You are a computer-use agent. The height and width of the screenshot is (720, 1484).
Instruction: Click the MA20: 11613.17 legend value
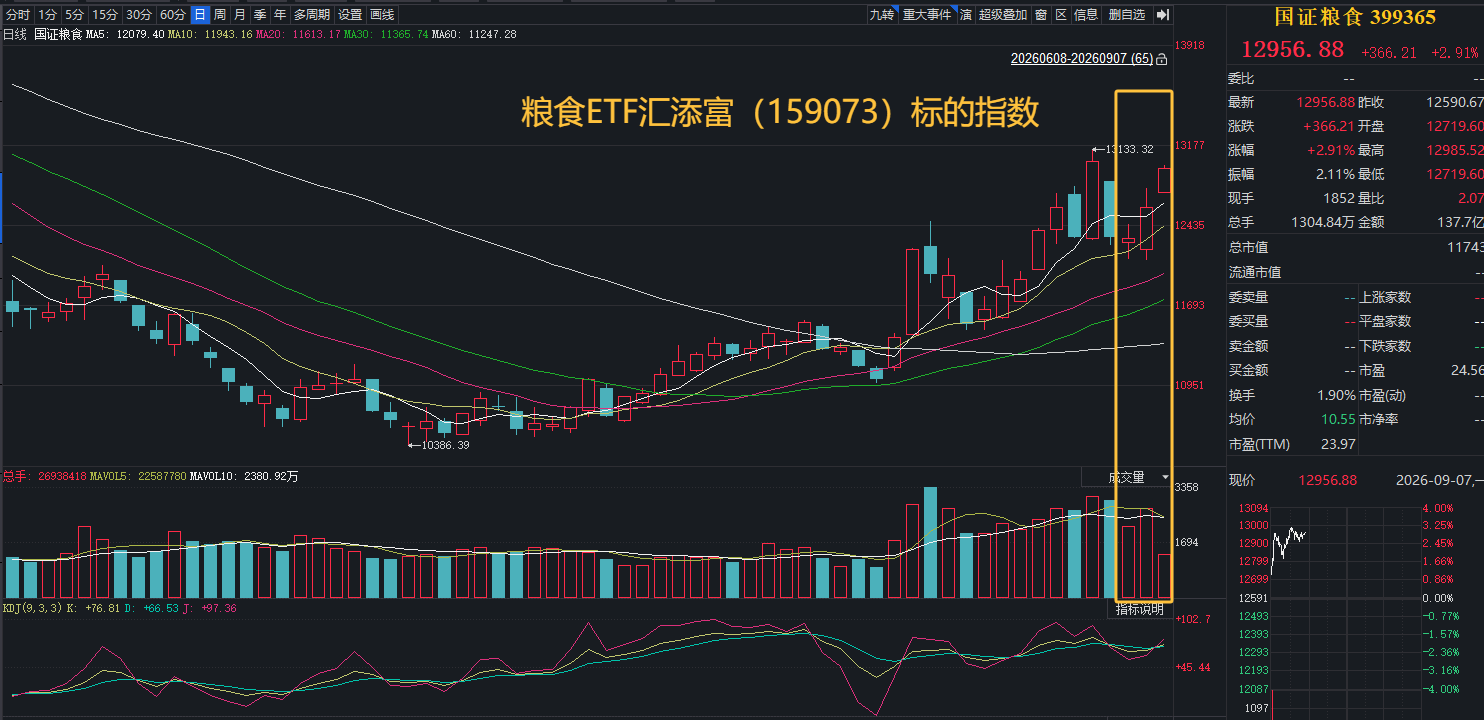pyautogui.click(x=299, y=34)
